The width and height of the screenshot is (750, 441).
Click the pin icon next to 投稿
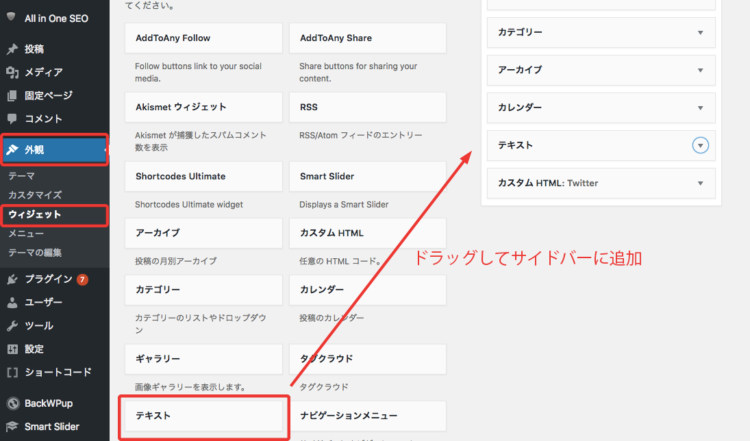coord(12,49)
